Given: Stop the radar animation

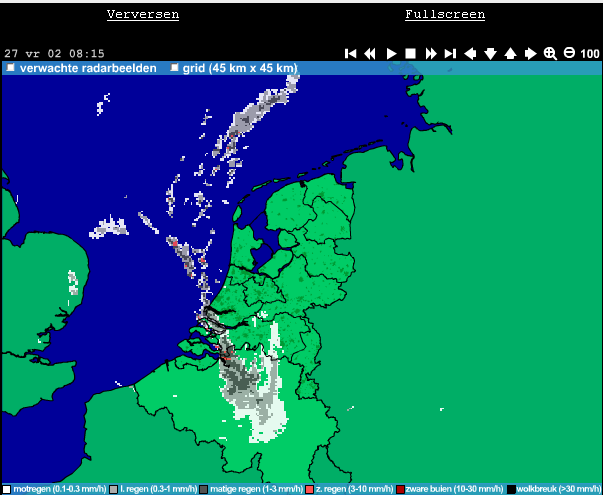Looking at the screenshot, I should coord(411,54).
